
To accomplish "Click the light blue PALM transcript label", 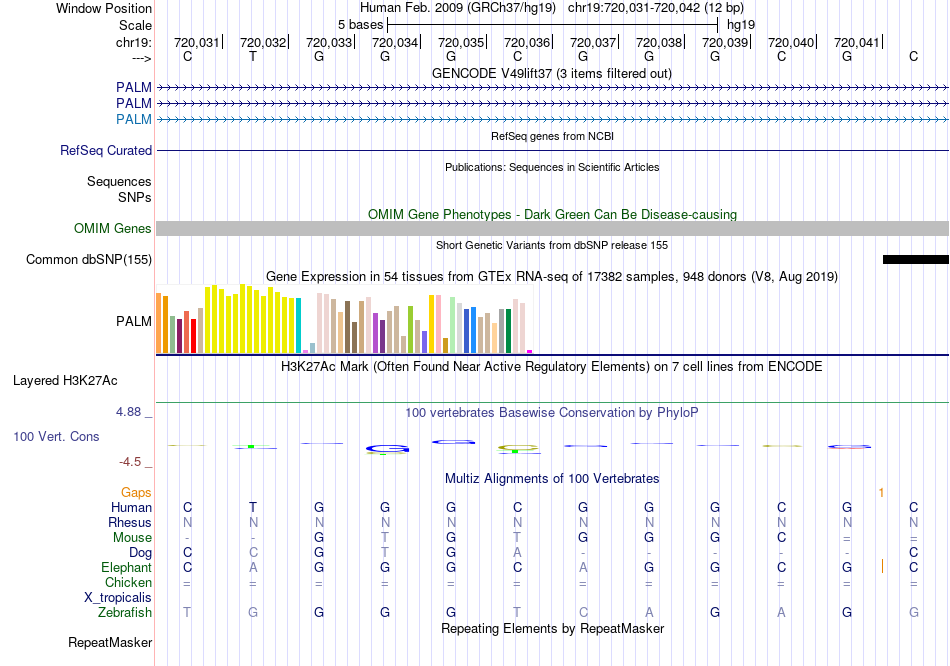I will [134, 119].
